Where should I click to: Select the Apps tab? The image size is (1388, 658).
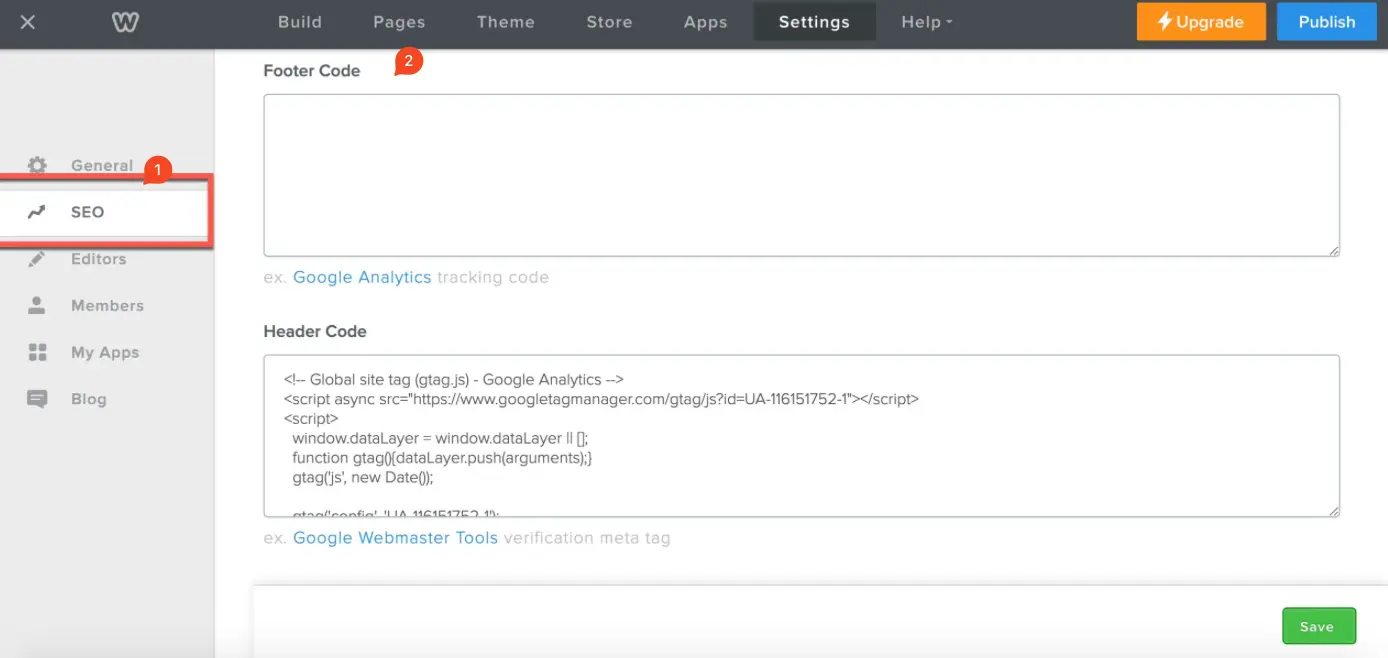point(705,22)
